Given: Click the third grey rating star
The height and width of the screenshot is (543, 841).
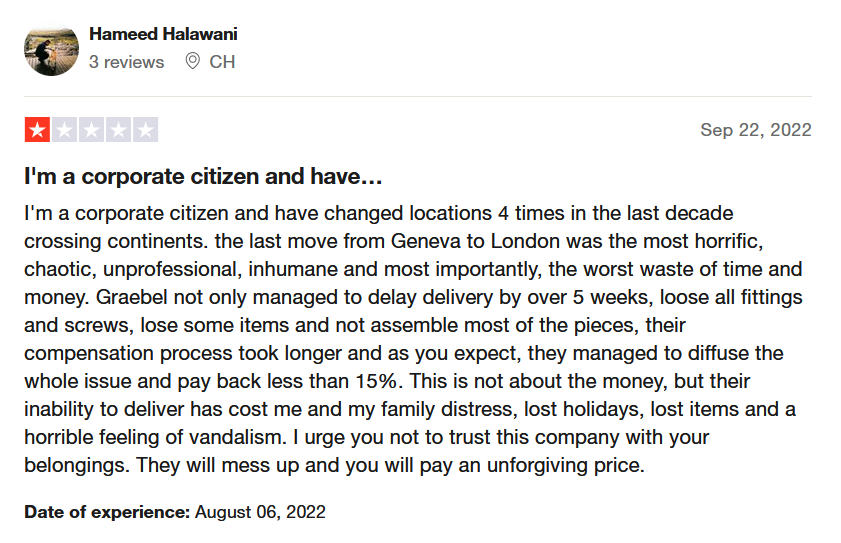Looking at the screenshot, I should (x=91, y=130).
